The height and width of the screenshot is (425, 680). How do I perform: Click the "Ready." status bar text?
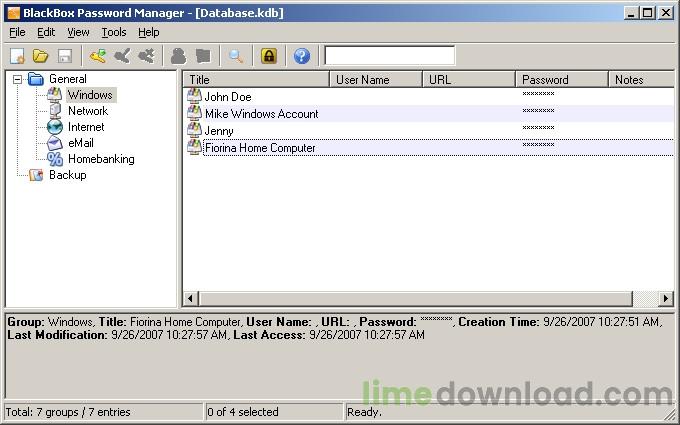[x=364, y=412]
